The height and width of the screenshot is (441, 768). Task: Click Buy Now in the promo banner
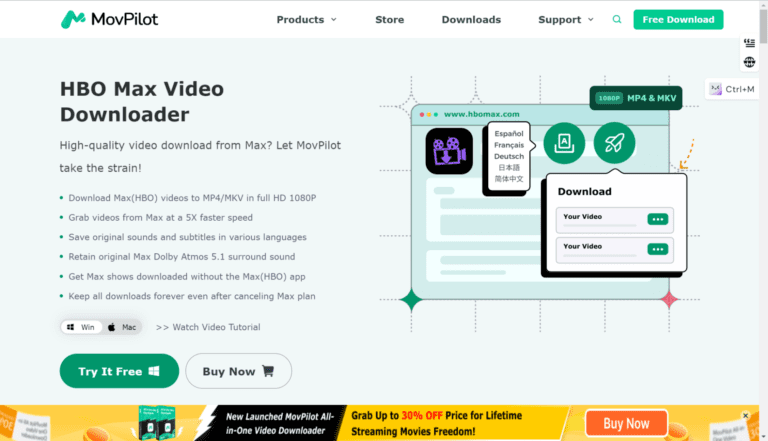tap(626, 423)
